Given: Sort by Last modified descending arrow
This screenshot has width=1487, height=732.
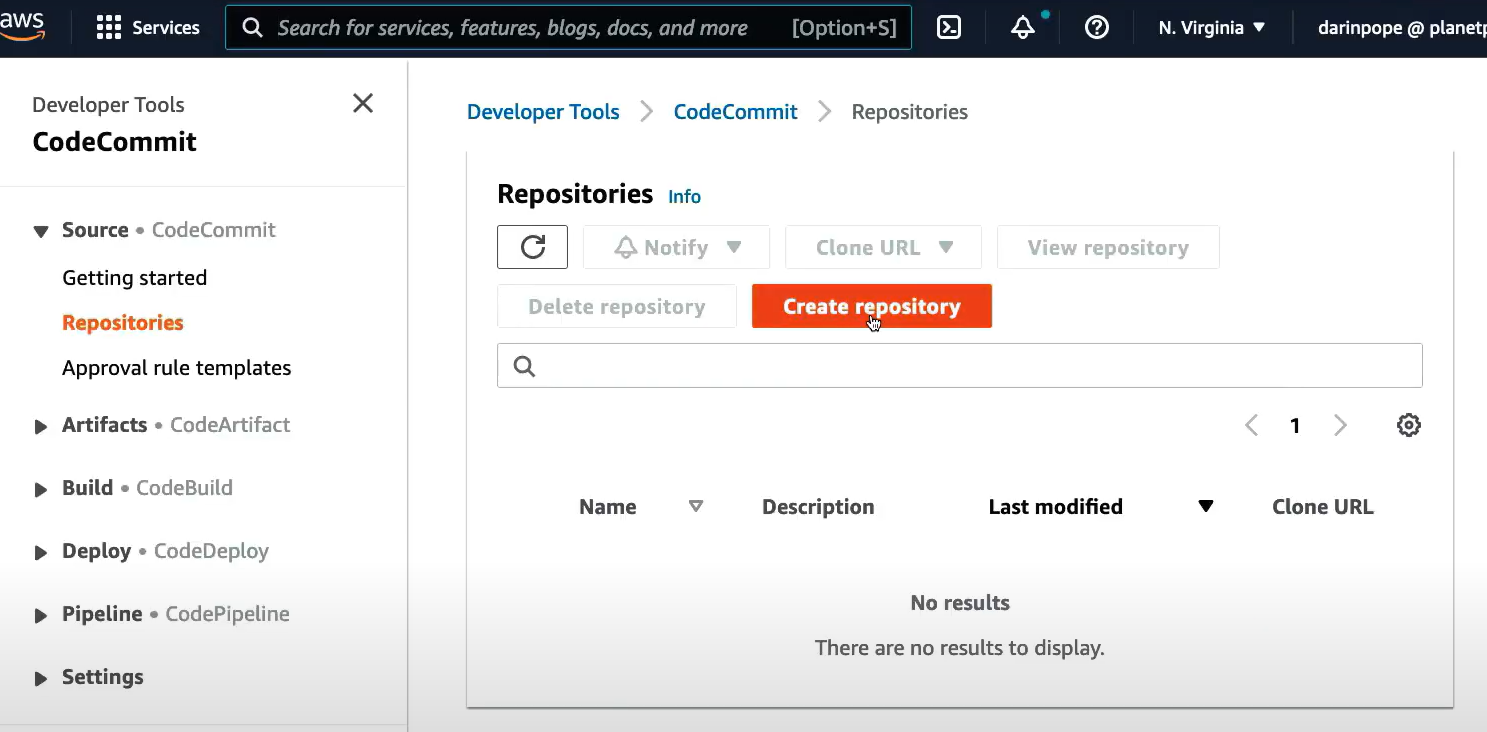Looking at the screenshot, I should (x=1206, y=506).
